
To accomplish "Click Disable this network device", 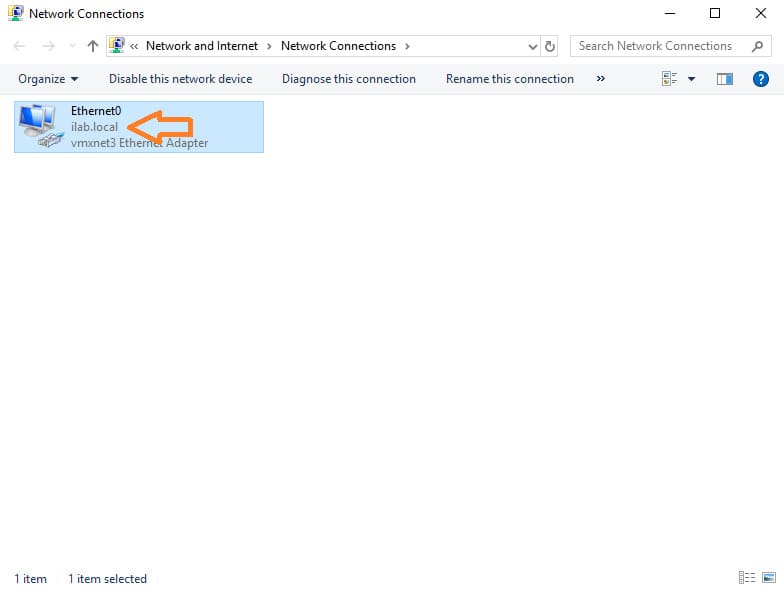I will click(180, 79).
